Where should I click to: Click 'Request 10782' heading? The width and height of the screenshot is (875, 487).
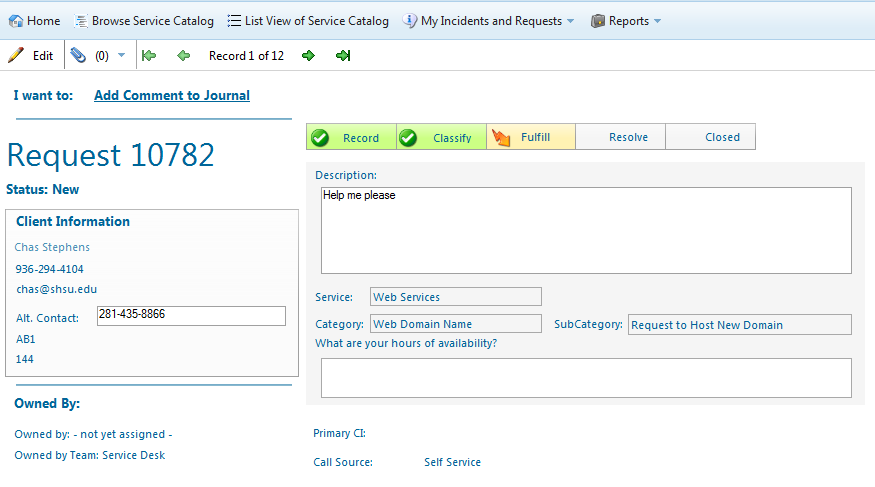[x=110, y=155]
